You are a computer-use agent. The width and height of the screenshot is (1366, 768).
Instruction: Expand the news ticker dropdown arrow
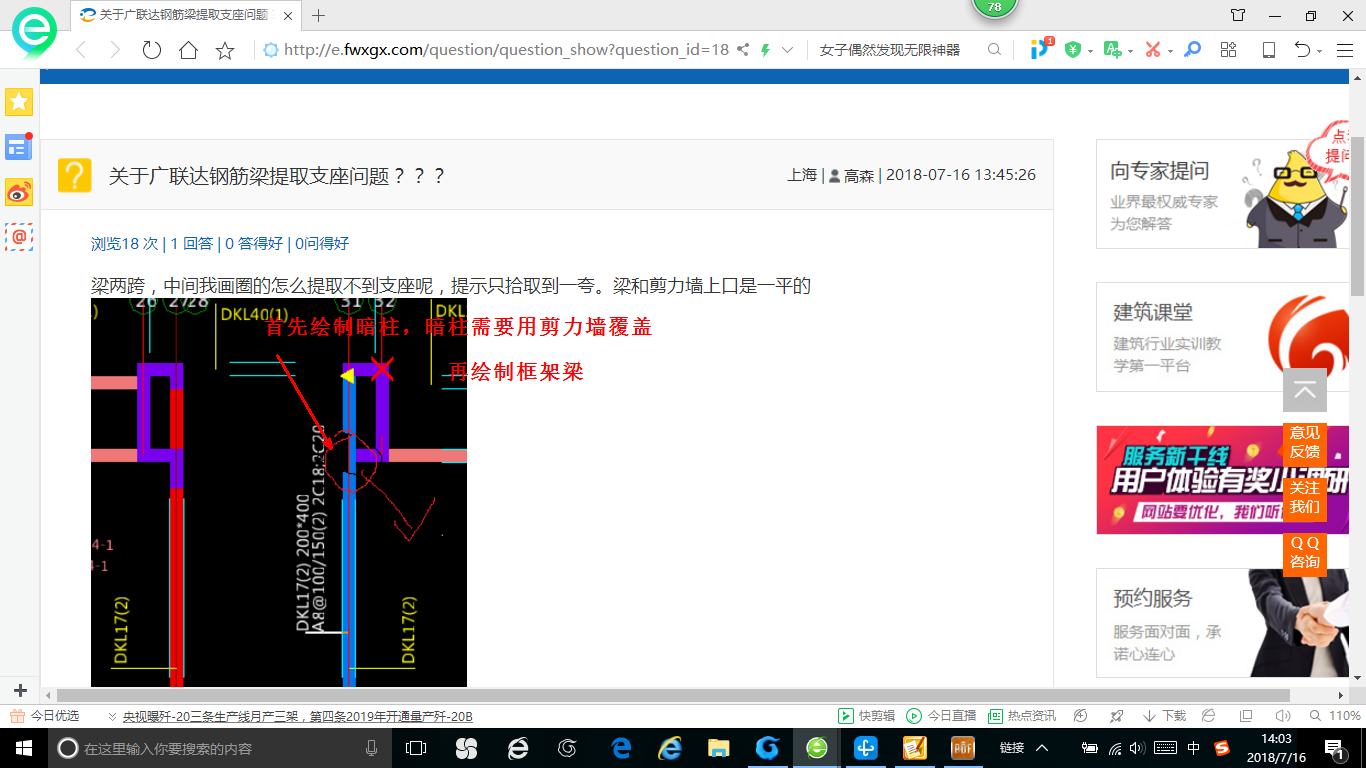(x=112, y=716)
